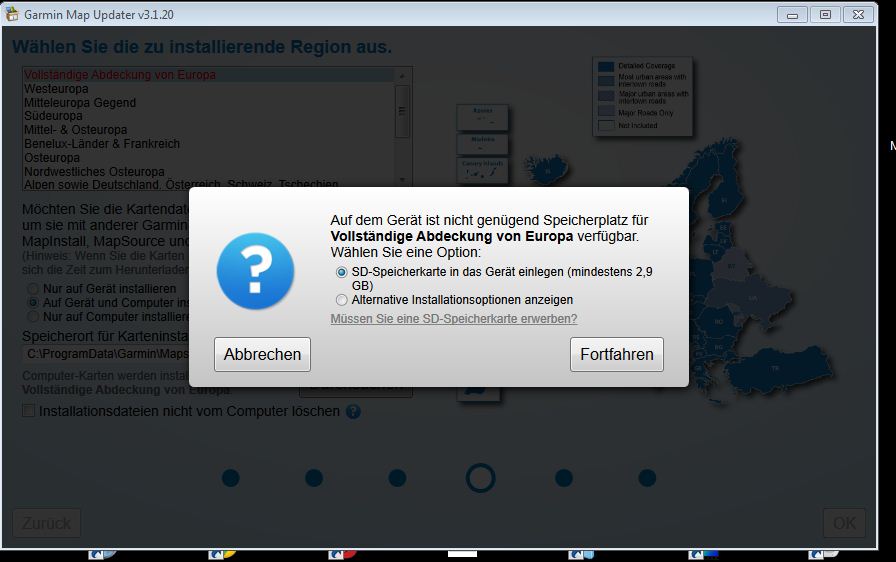The height and width of the screenshot is (562, 896).
Task: Select Alternative Installationsoptionen anzeigen option
Action: pyautogui.click(x=341, y=300)
